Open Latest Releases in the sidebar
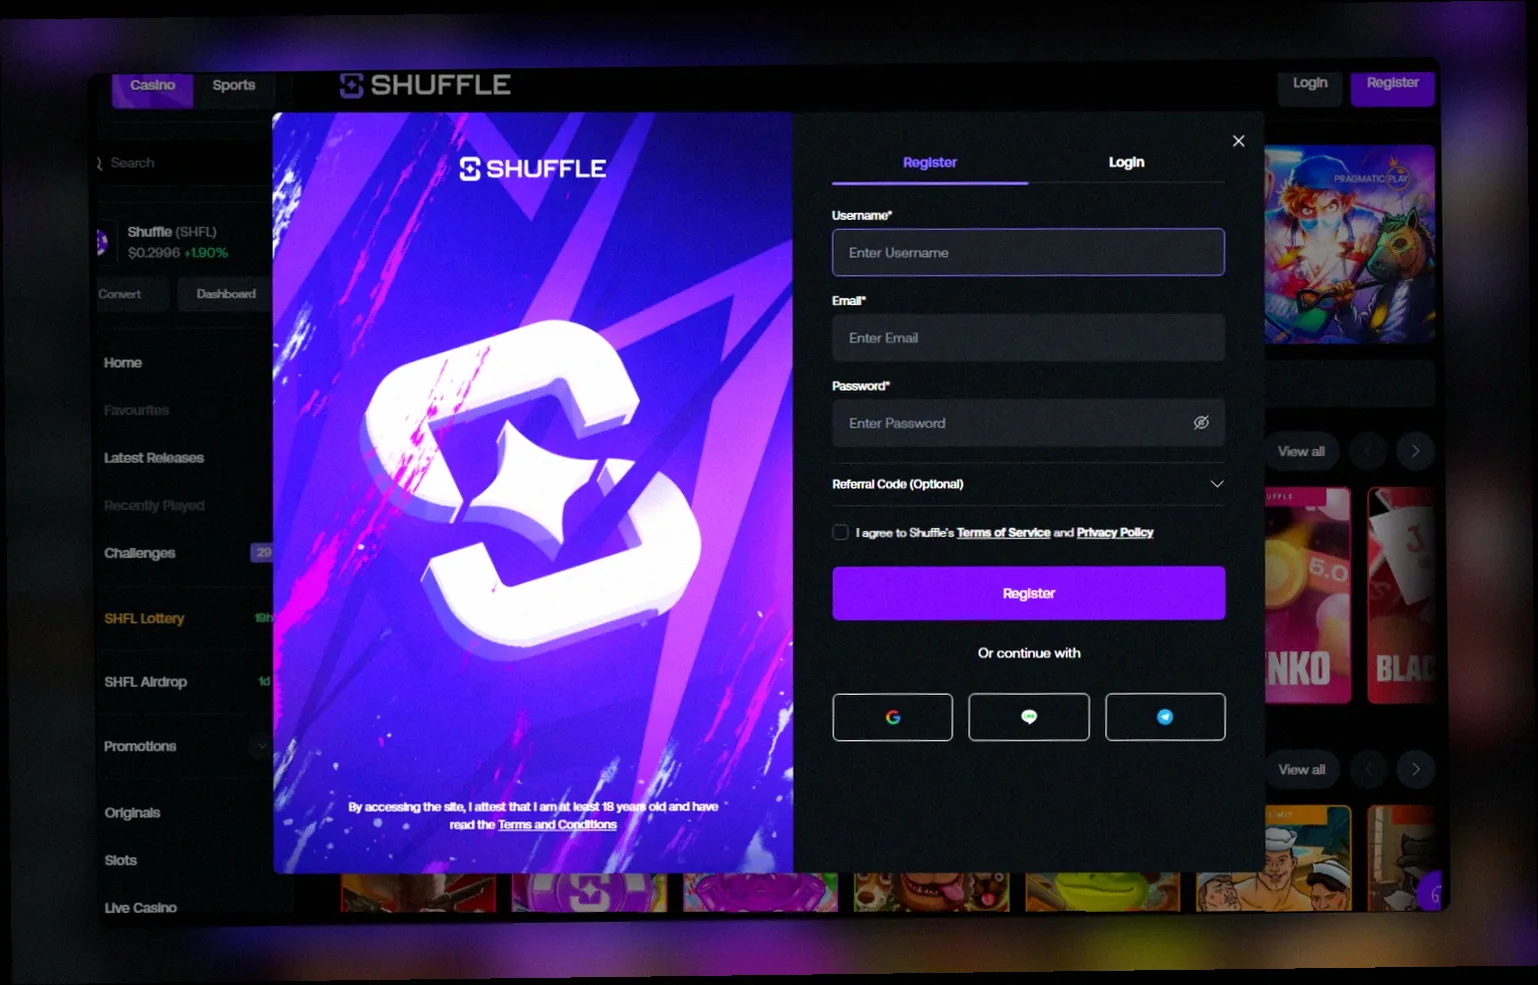Image resolution: width=1538 pixels, height=985 pixels. [x=154, y=458]
